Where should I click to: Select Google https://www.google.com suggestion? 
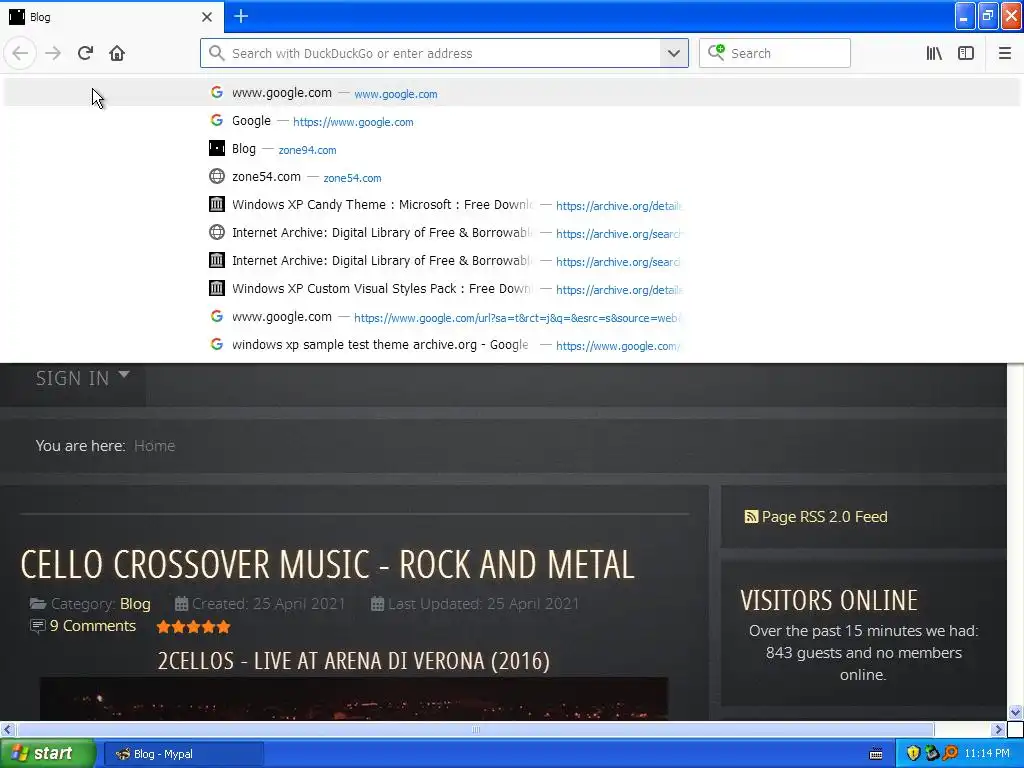pos(512,121)
